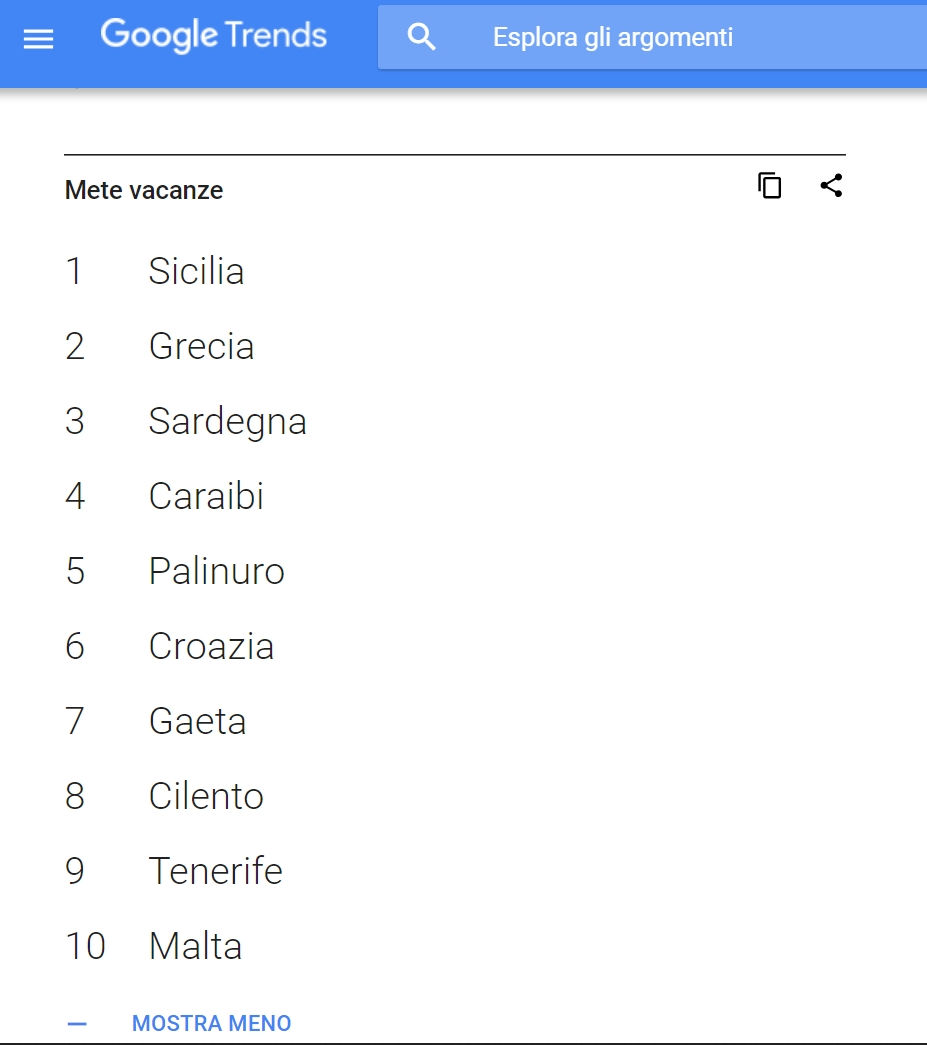Click the search magnifier icon
This screenshot has height=1045, width=927.
(x=421, y=37)
